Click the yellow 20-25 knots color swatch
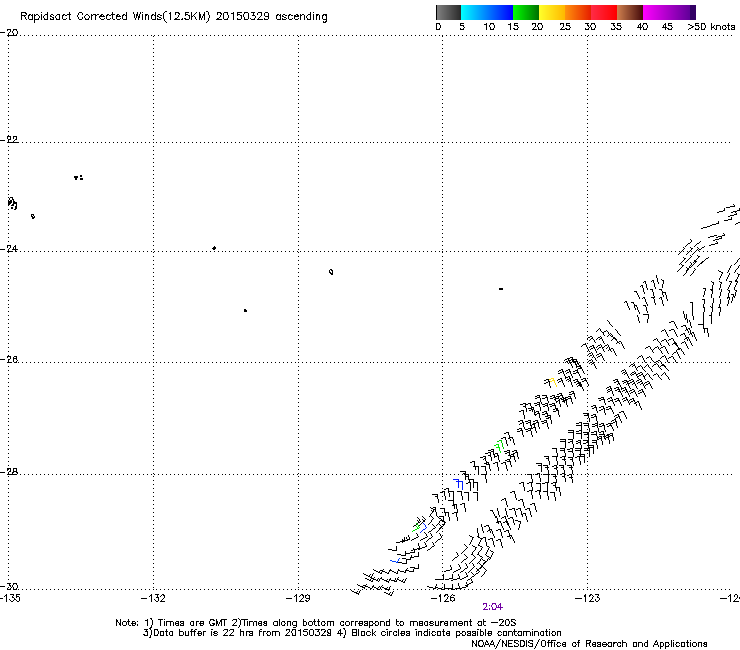740x650 pixels. (x=552, y=12)
